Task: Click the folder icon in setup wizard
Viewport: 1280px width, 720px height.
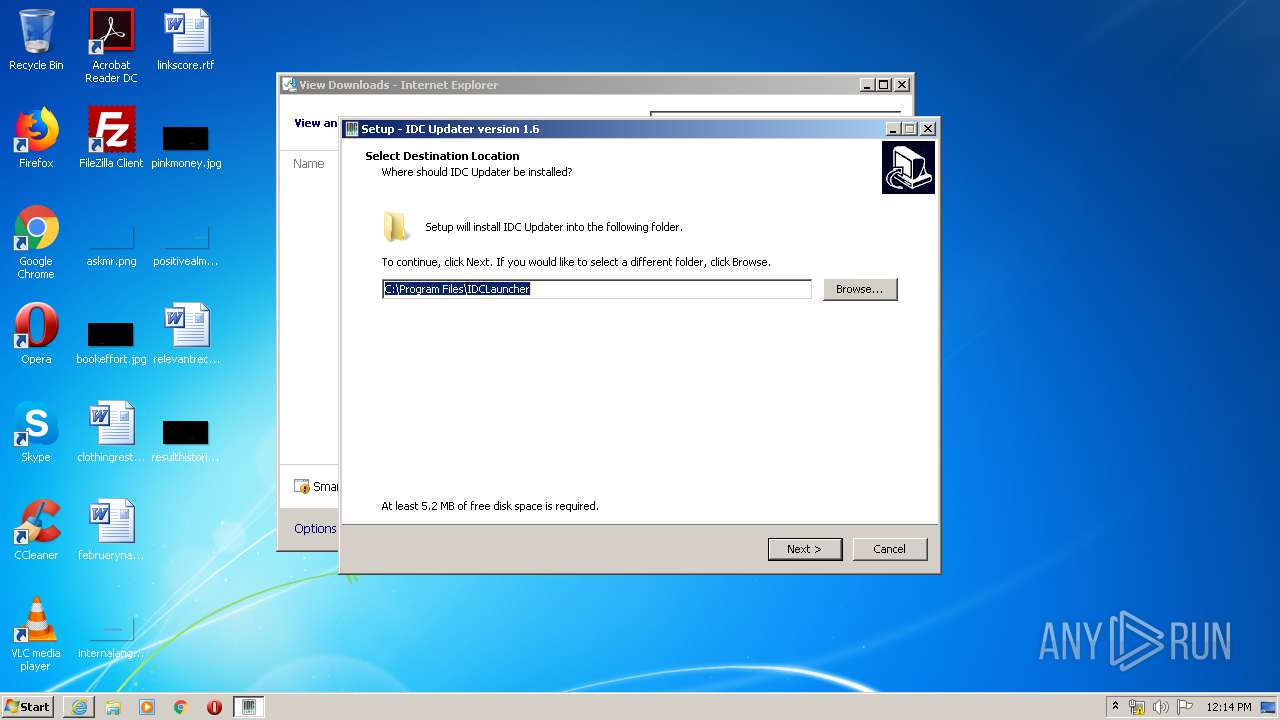Action: click(397, 227)
